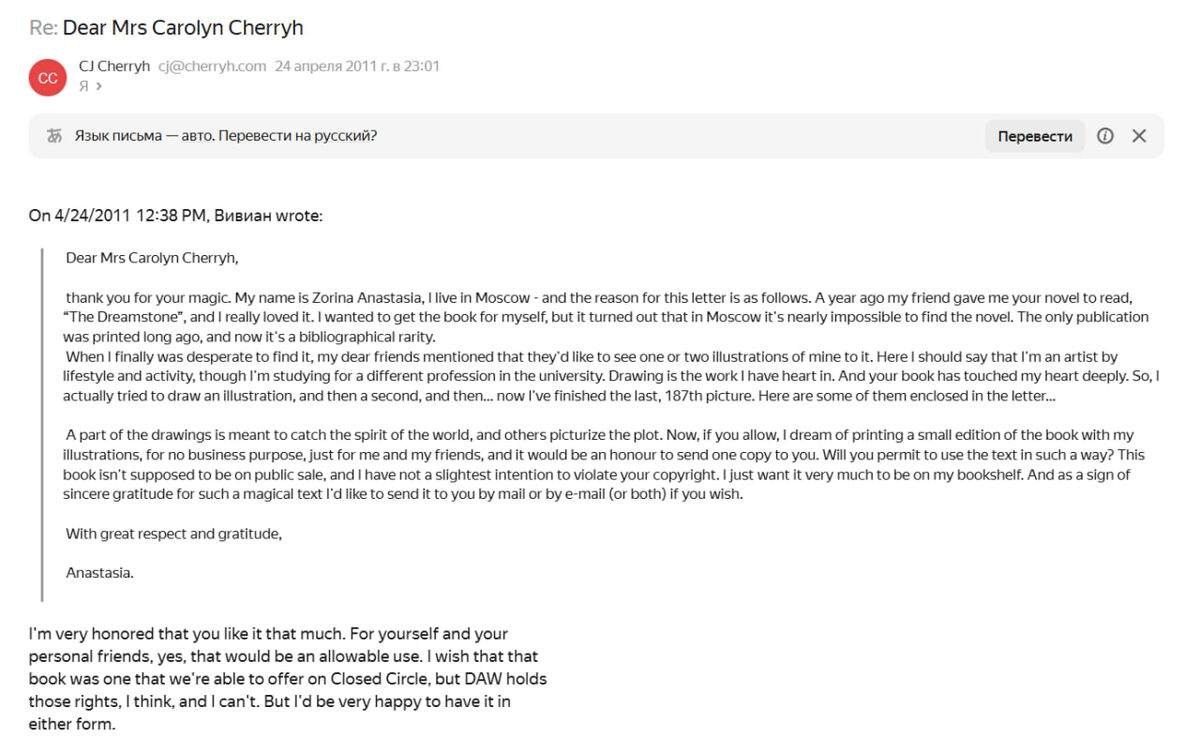This screenshot has width=1200, height=753.
Task: Dismiss the translate banner with X
Action: [1139, 136]
